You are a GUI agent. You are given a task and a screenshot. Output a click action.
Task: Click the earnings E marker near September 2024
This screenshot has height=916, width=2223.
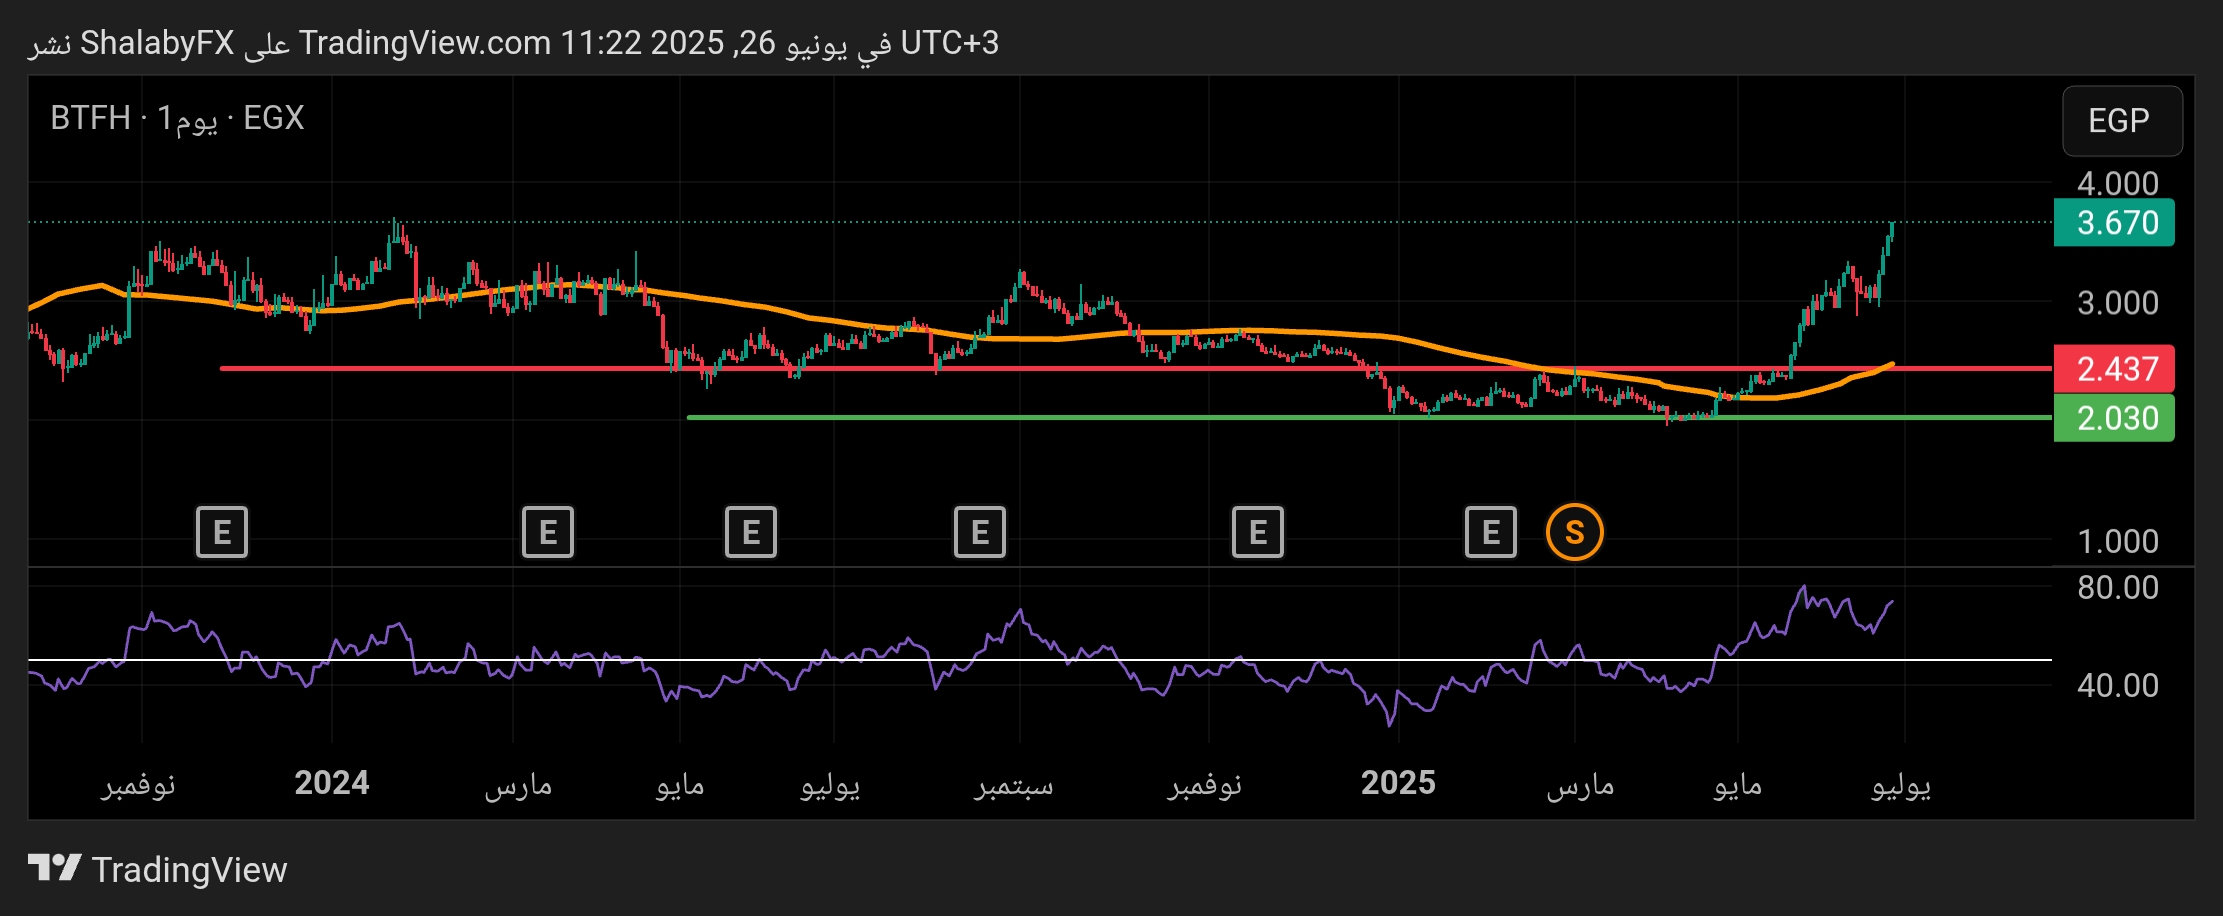[980, 532]
